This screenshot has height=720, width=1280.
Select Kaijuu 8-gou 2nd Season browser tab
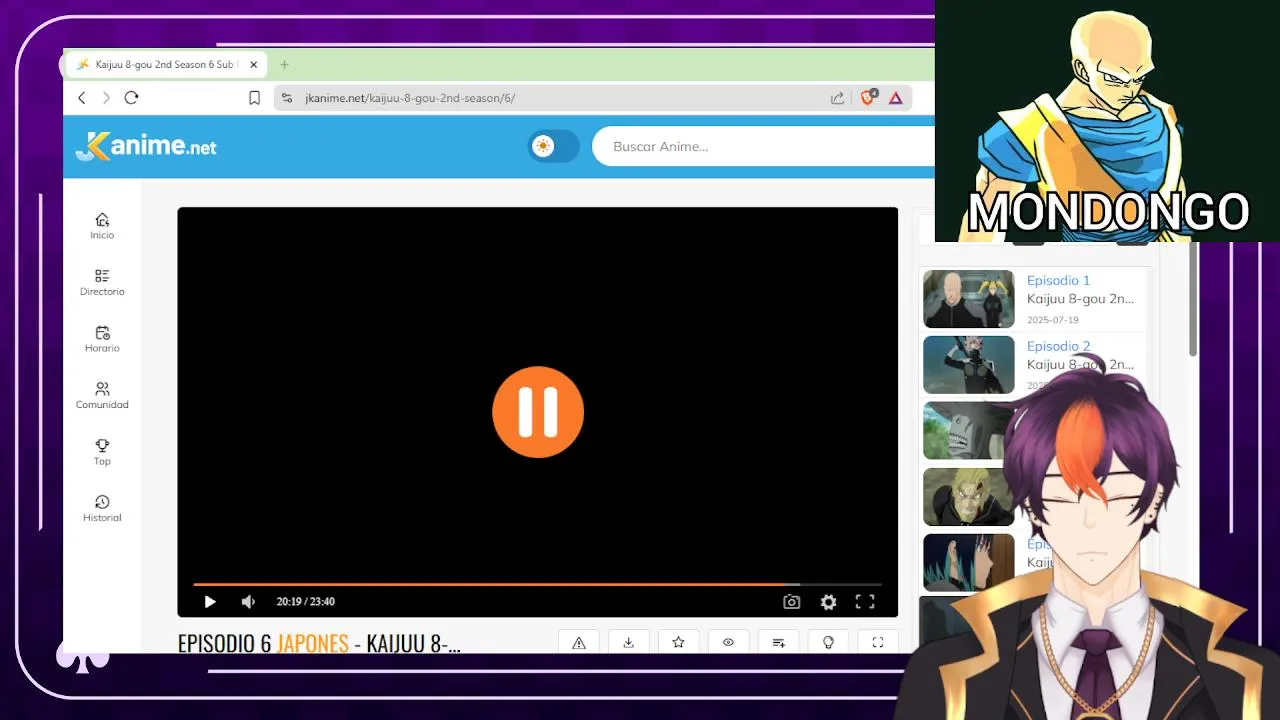tap(165, 64)
